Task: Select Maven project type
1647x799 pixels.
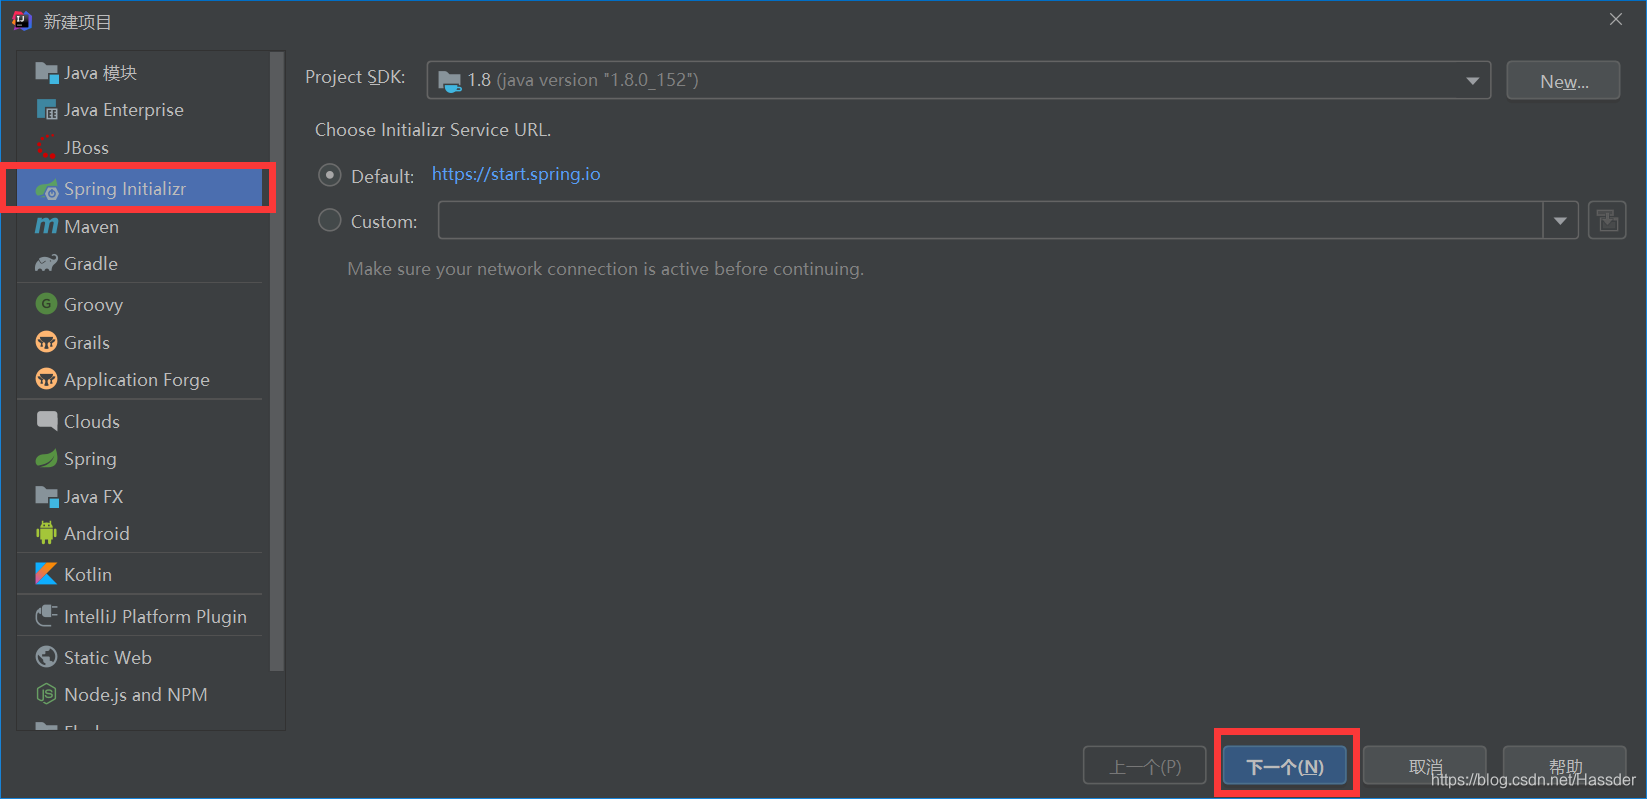Action: (x=140, y=226)
